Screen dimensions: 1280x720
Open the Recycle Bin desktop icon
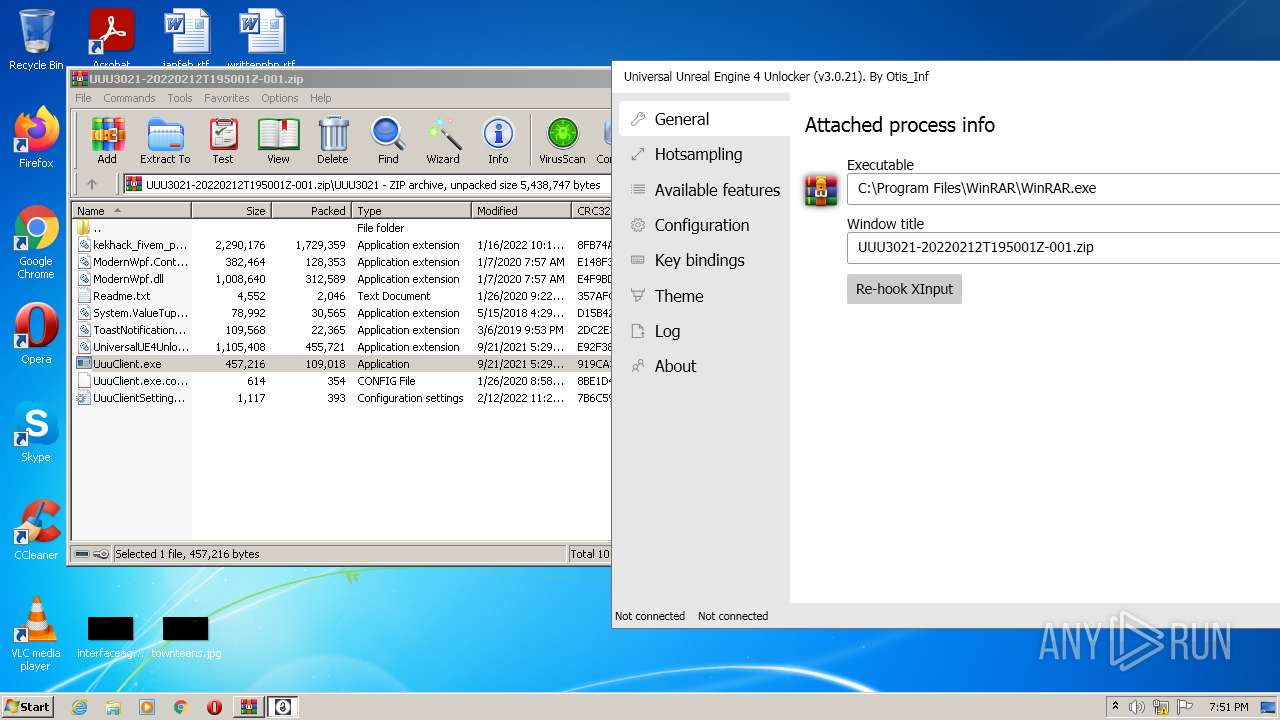click(x=36, y=40)
